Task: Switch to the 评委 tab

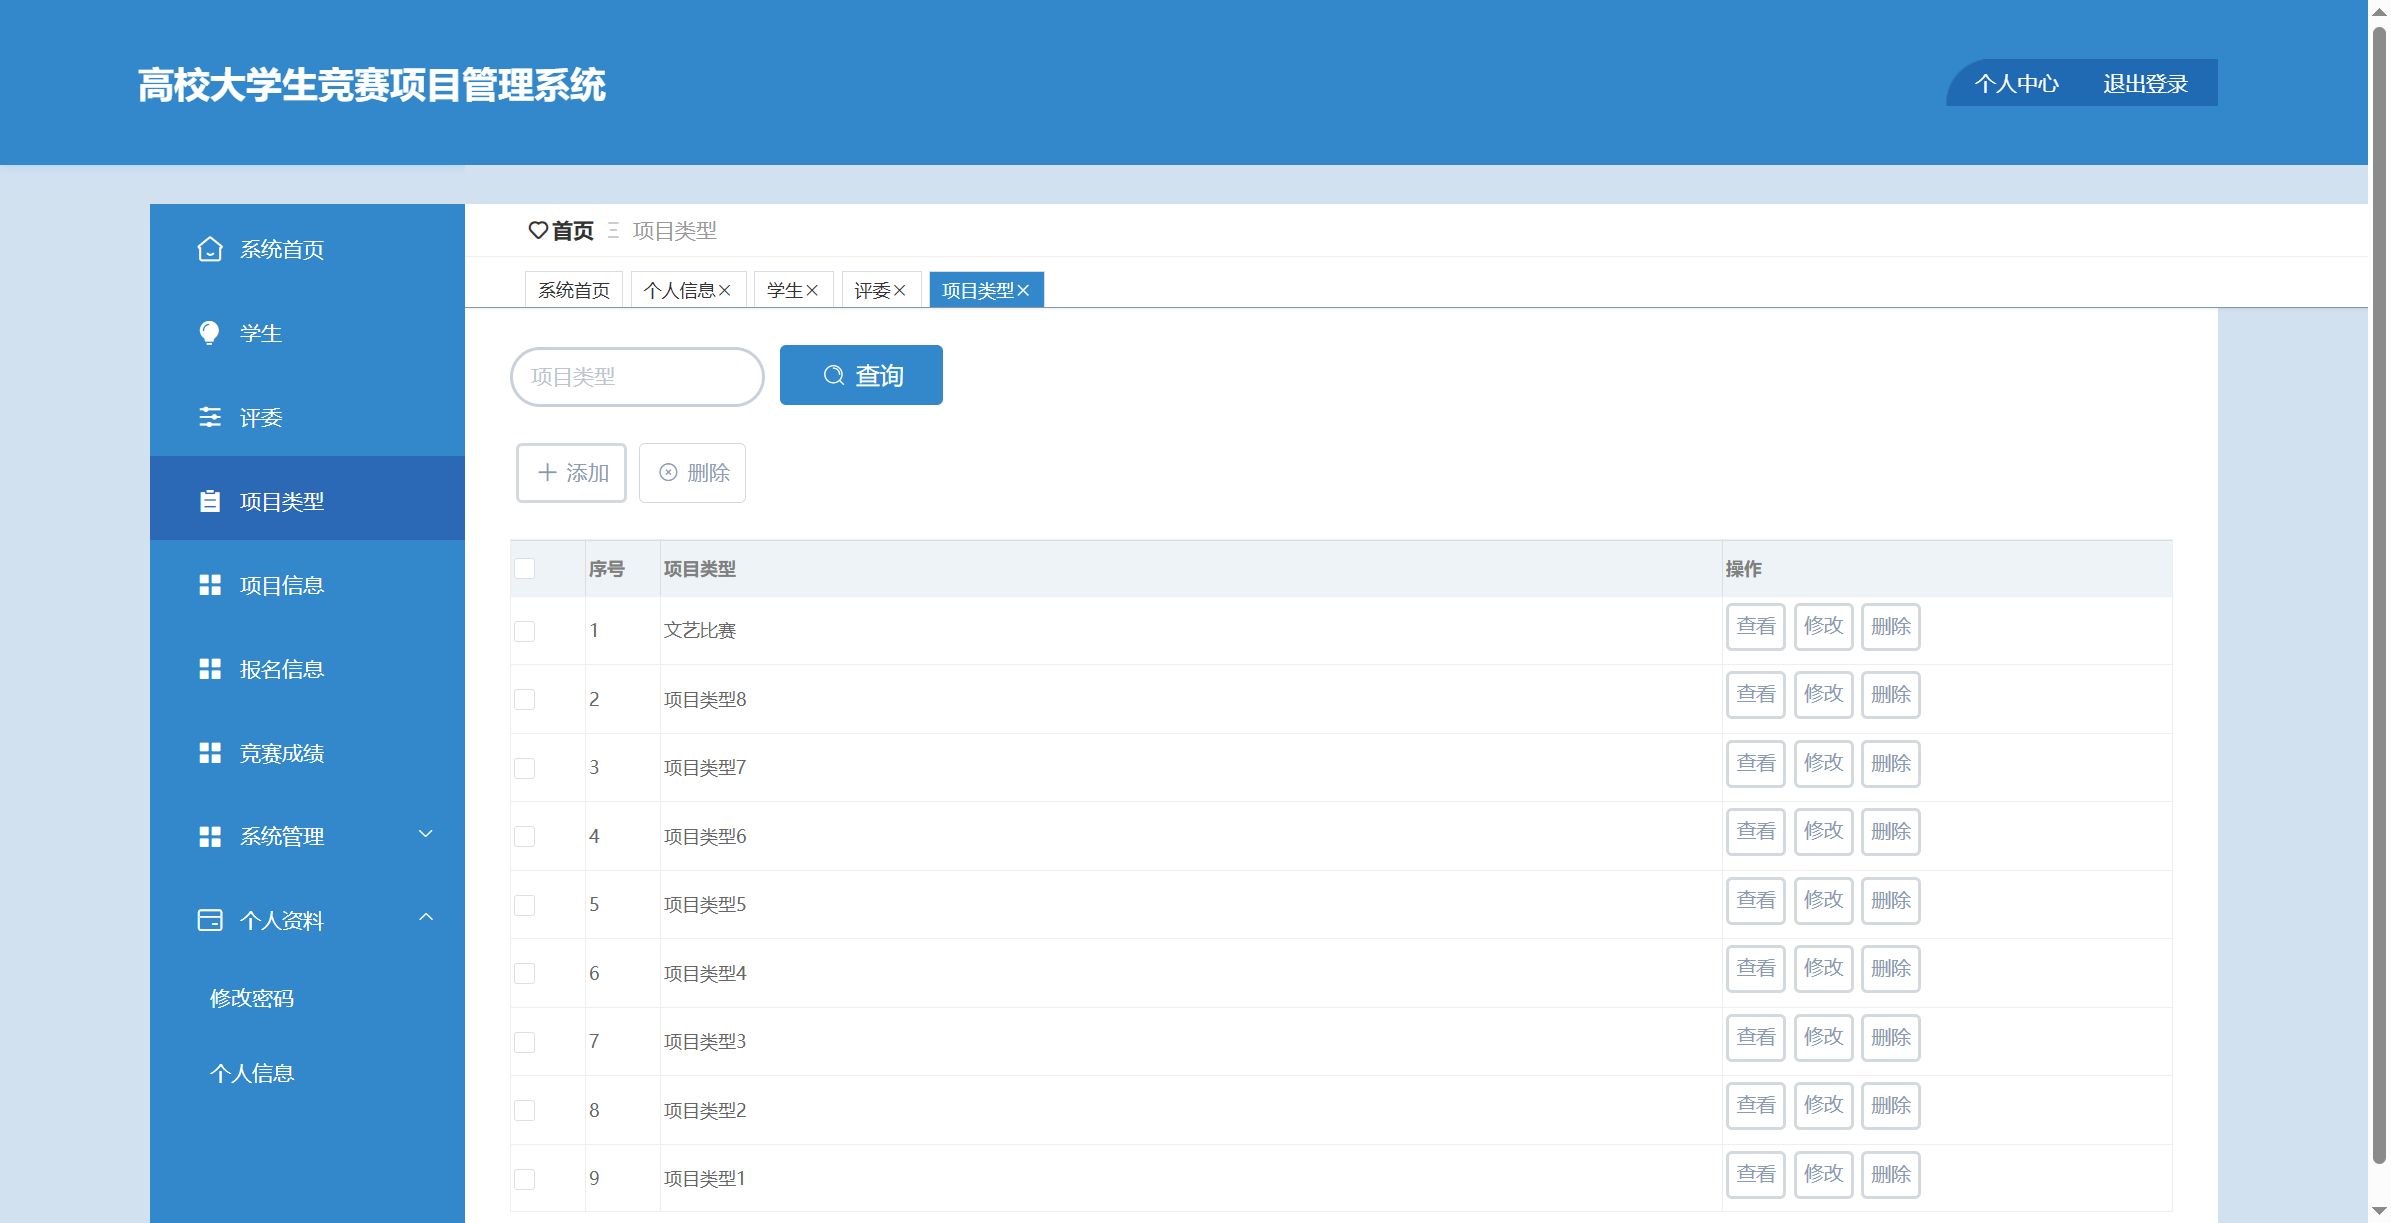Action: (x=872, y=290)
